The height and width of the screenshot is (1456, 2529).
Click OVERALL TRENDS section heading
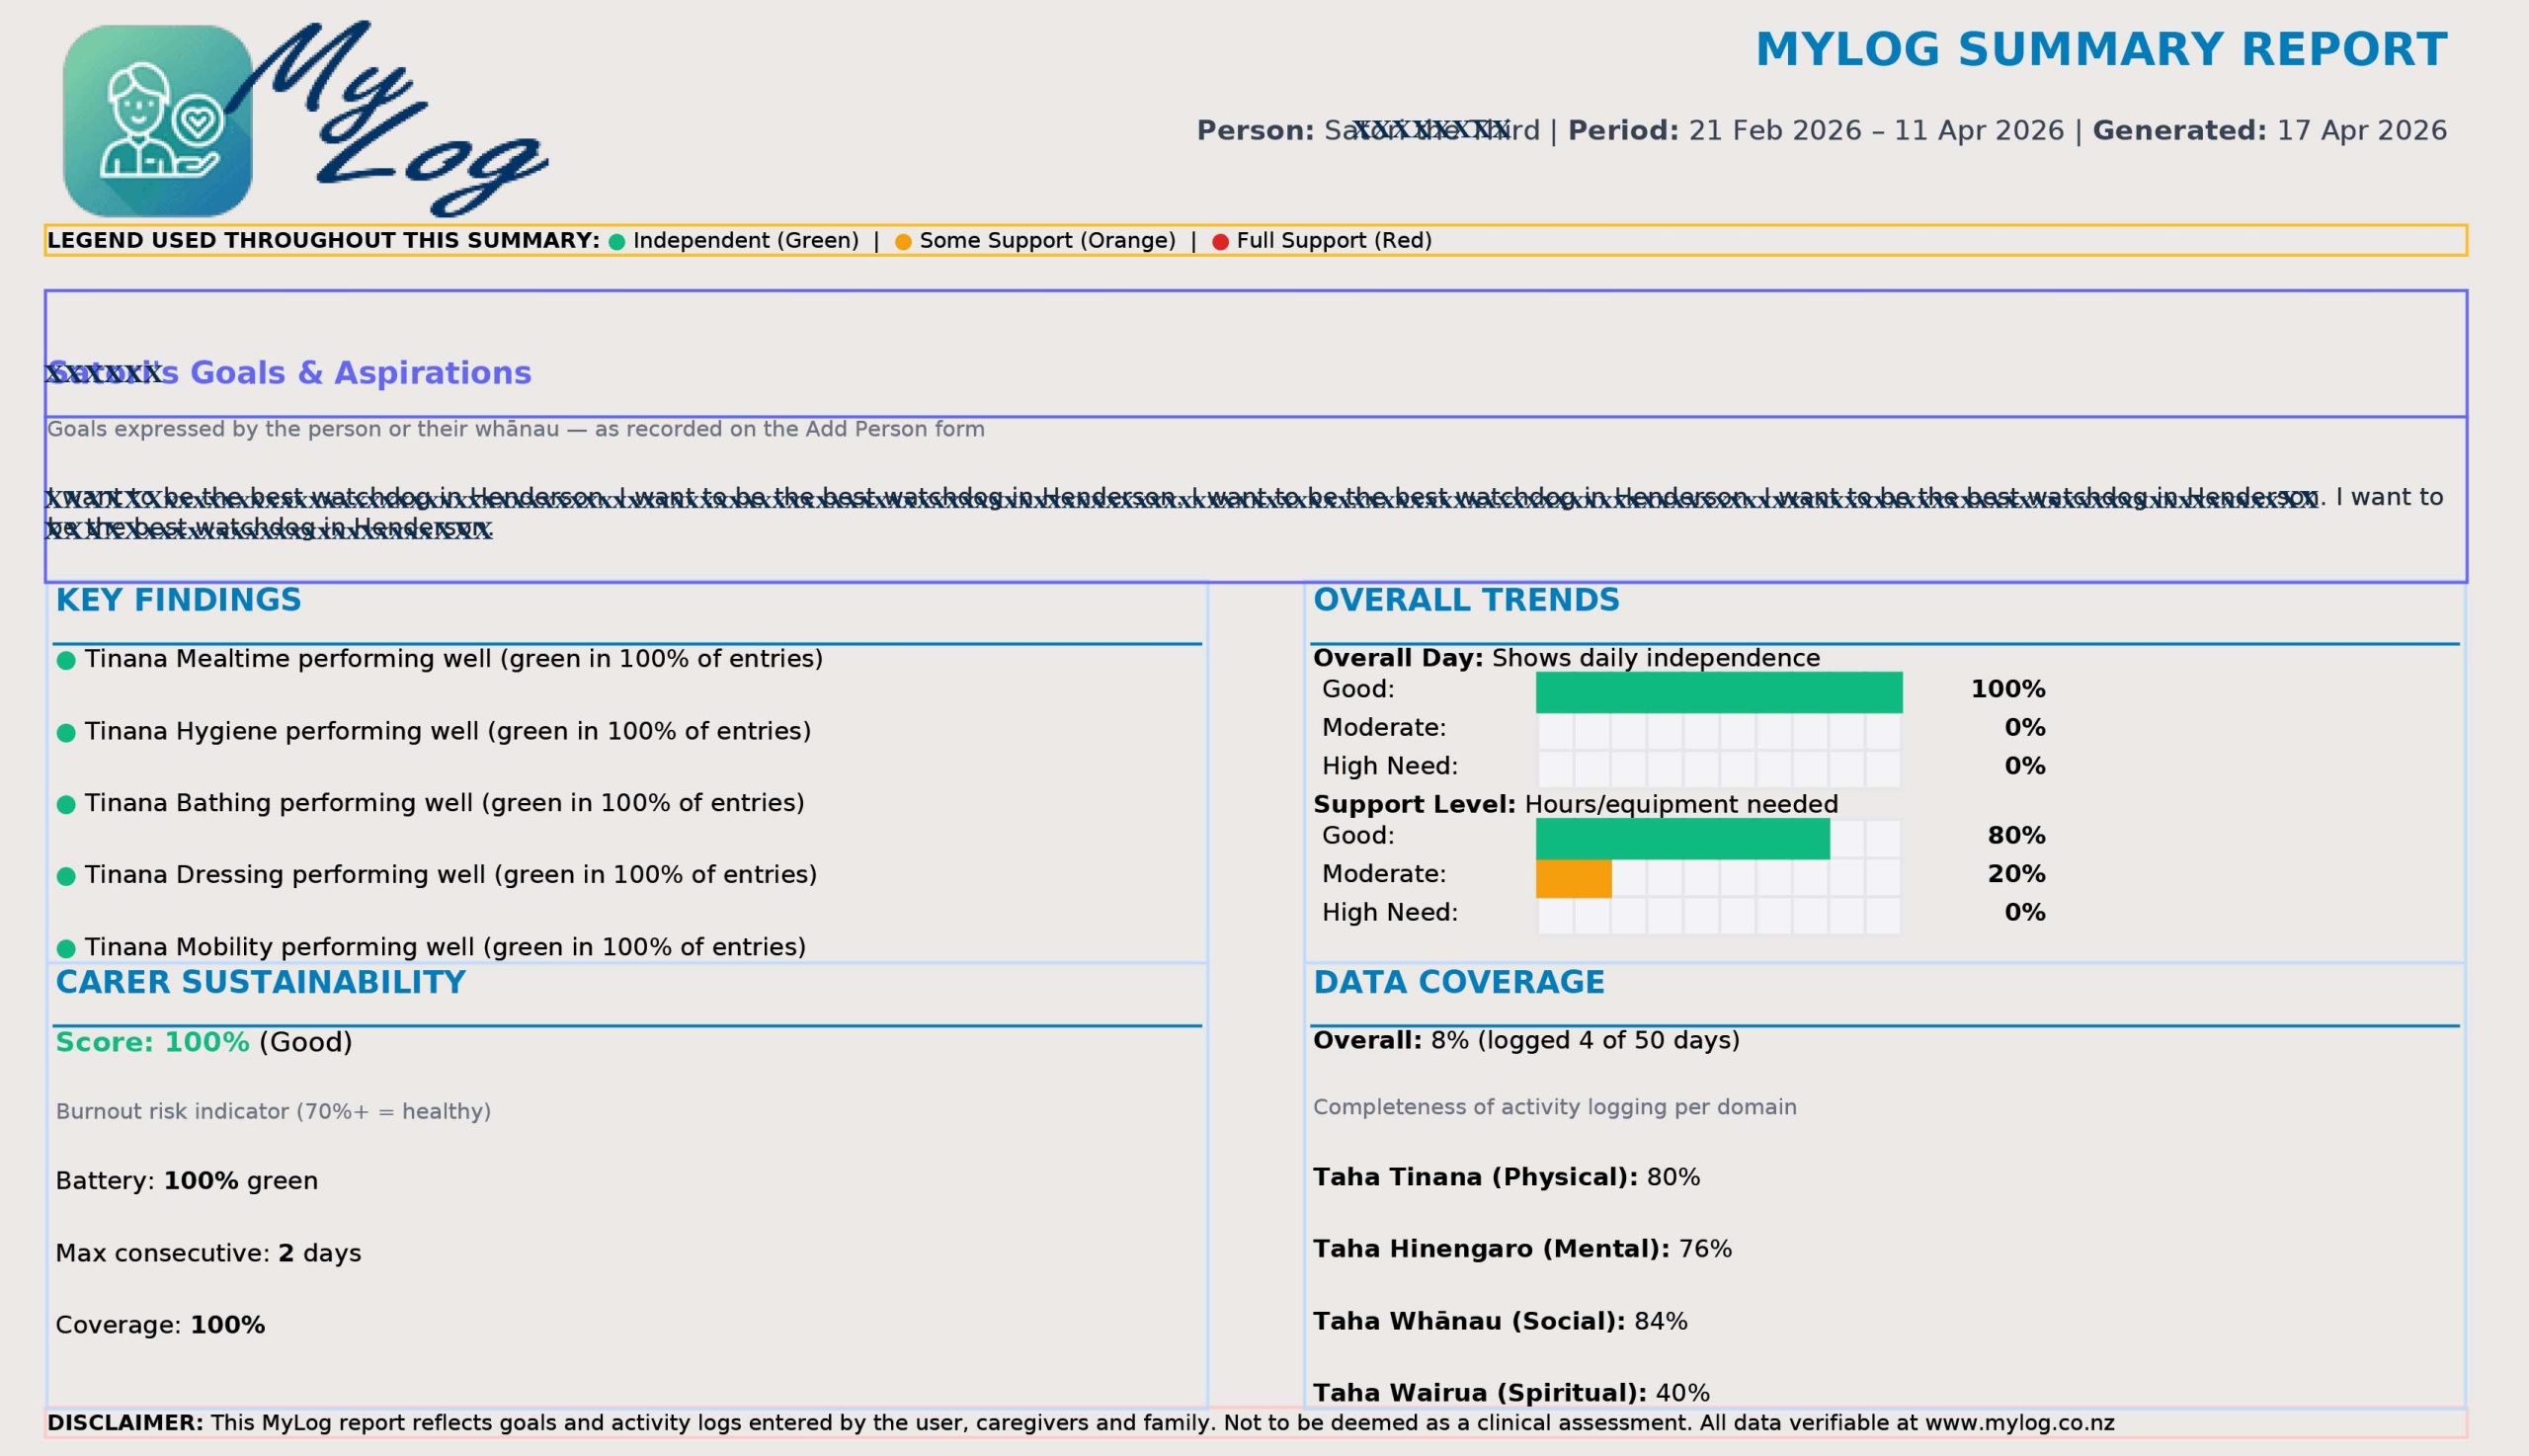[x=1466, y=600]
